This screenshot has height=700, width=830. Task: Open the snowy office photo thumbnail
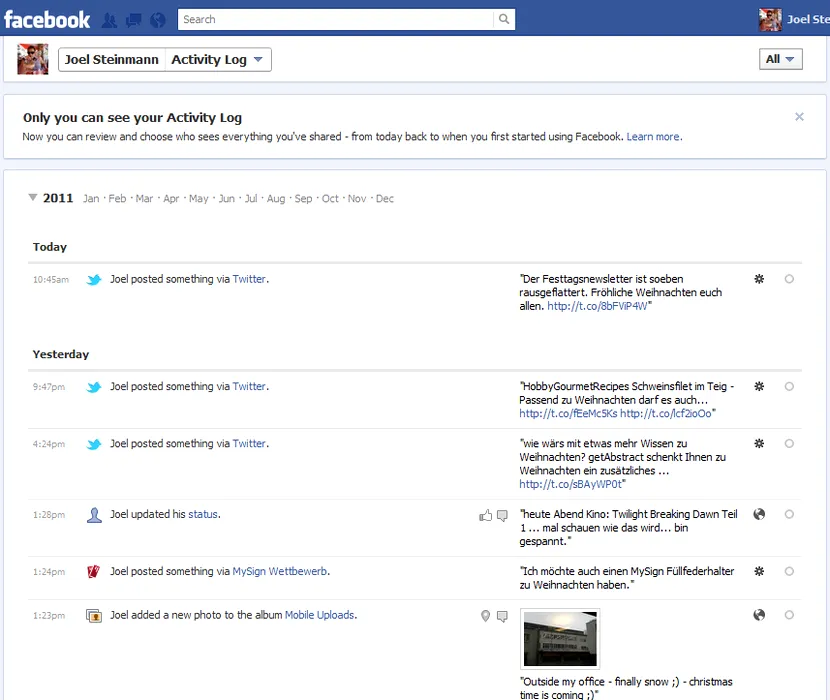tap(560, 639)
